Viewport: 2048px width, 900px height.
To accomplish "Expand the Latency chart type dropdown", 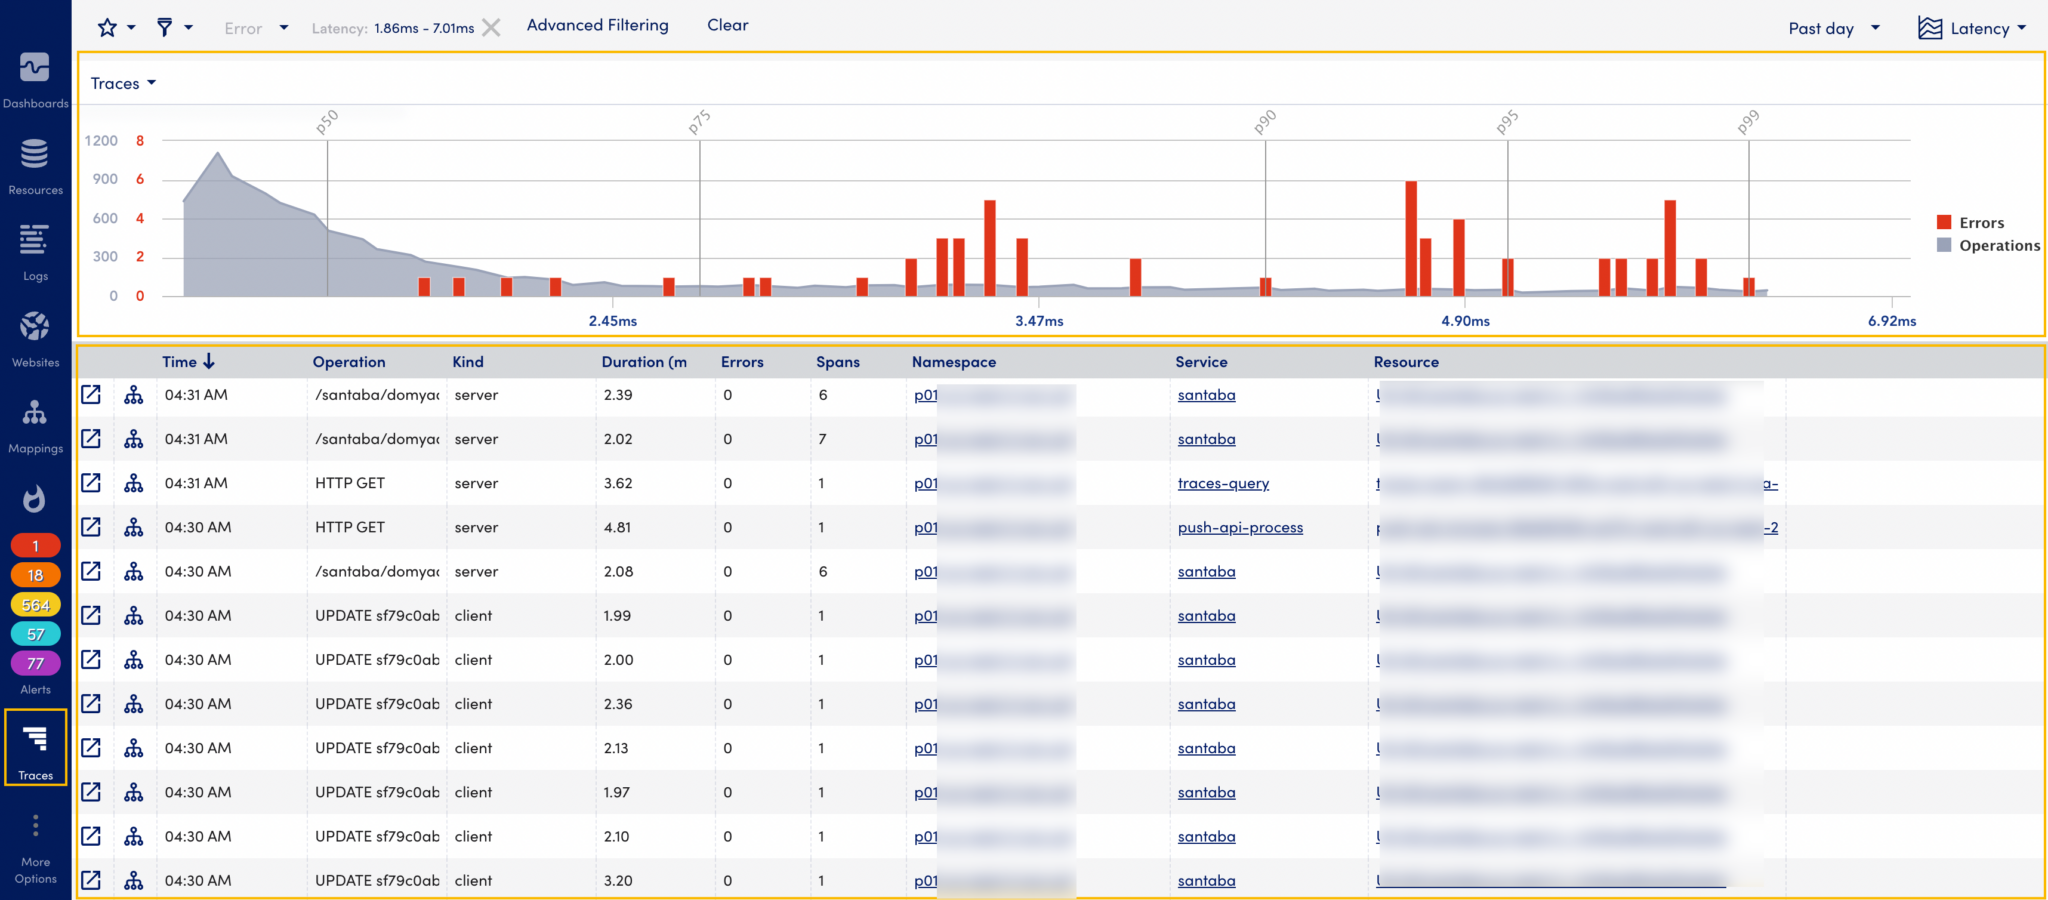I will 1981,28.
